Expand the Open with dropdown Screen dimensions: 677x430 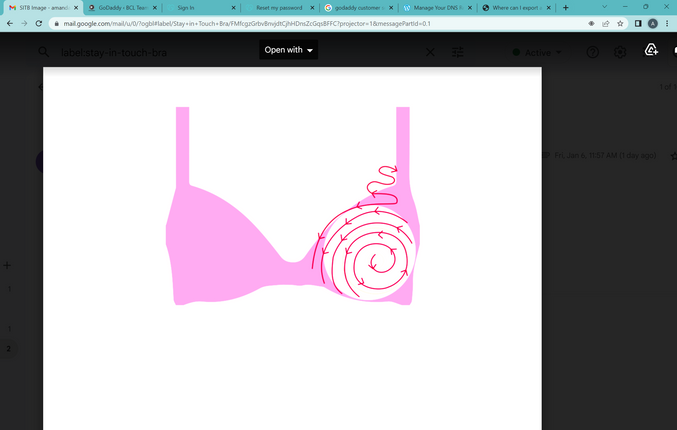click(x=288, y=50)
